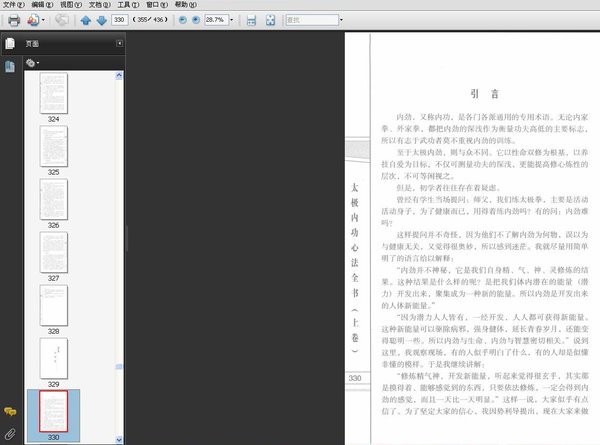Image resolution: width=600 pixels, height=445 pixels.
Task: Open the 文档 menu
Action: click(99, 5)
